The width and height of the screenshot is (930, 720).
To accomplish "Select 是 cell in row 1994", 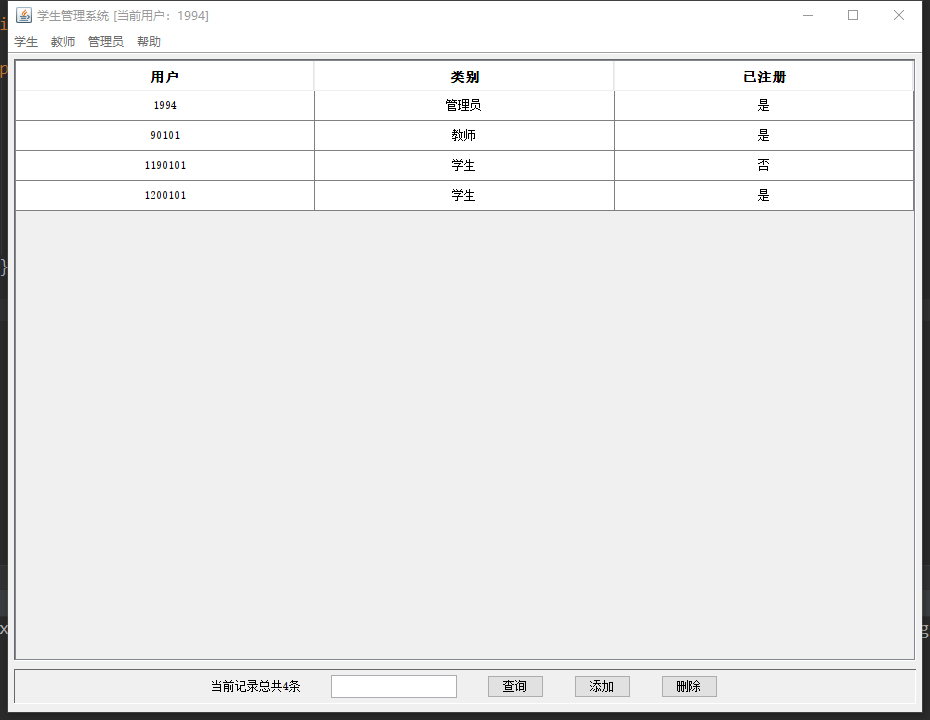I will [x=764, y=106].
